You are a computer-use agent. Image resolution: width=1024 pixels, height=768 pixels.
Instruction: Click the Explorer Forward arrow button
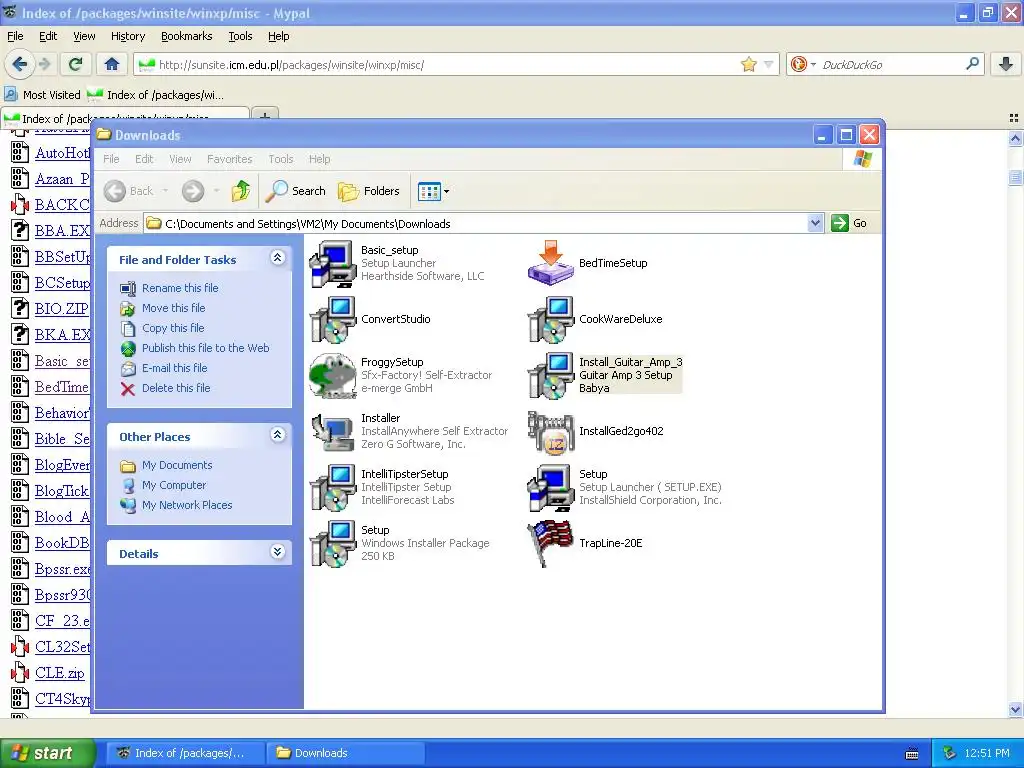[x=193, y=191]
